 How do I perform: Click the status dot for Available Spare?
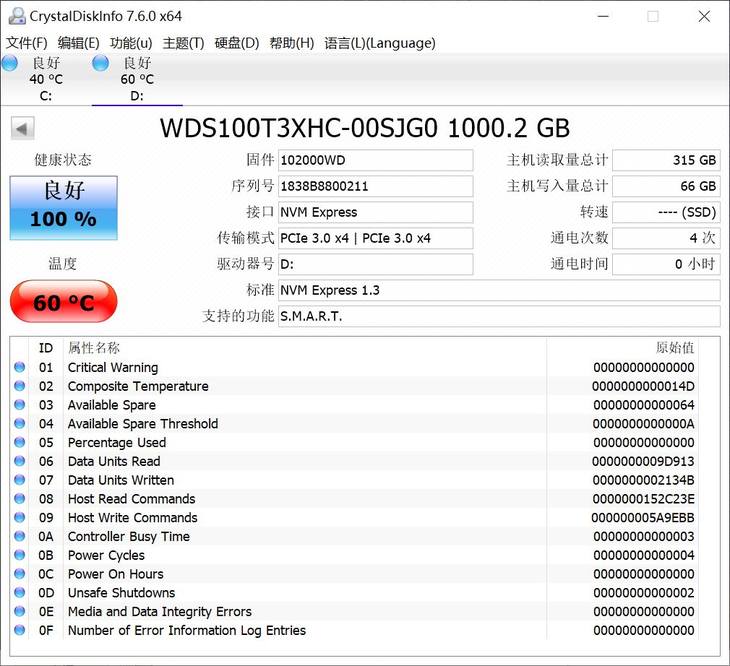pyautogui.click(x=20, y=405)
